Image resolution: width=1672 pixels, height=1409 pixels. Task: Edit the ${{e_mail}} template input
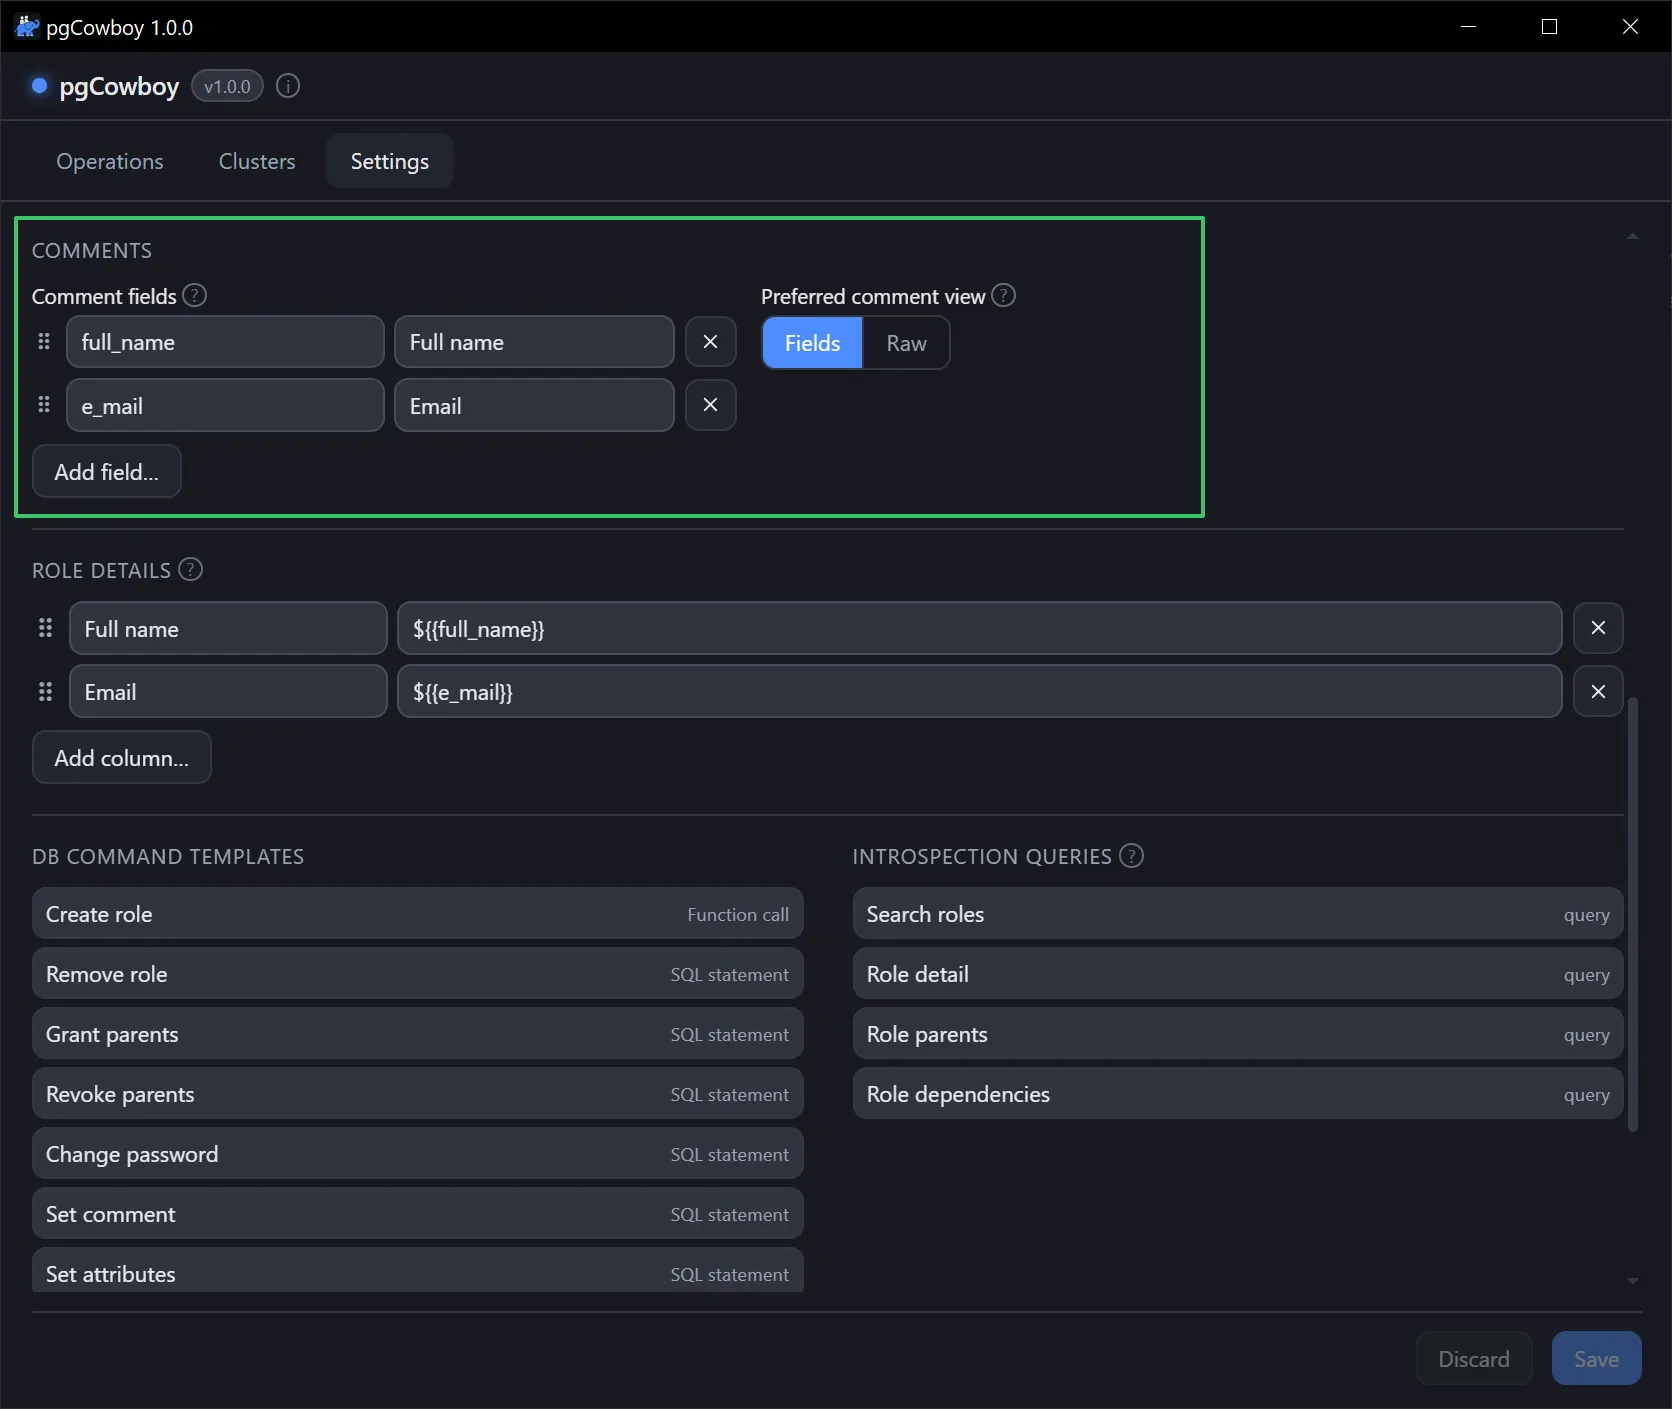pos(980,691)
